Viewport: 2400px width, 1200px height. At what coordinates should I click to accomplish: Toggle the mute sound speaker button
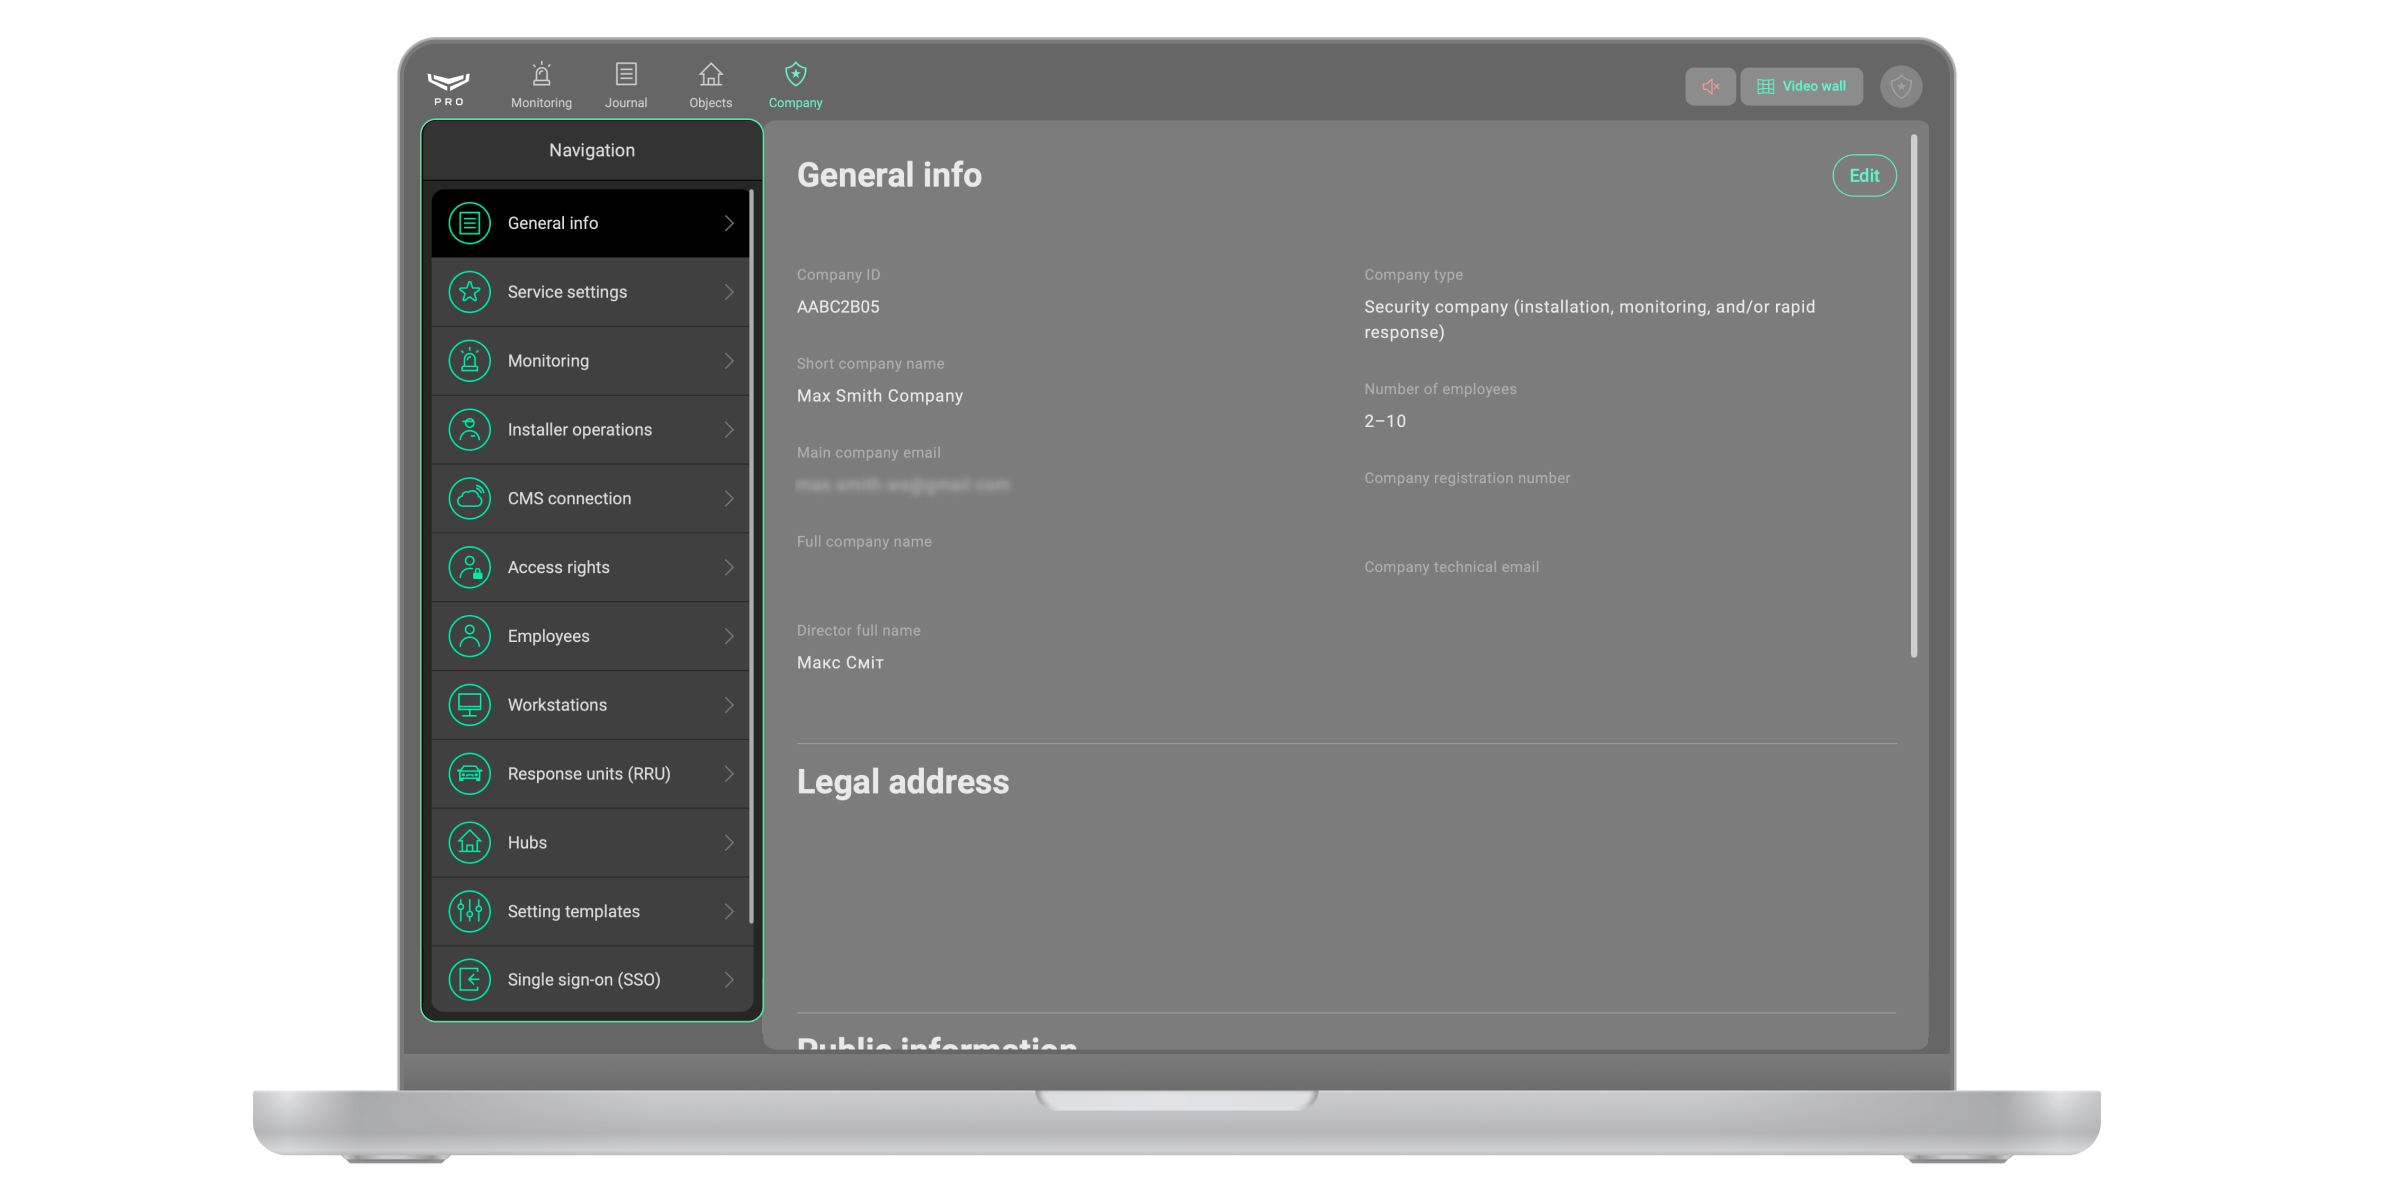coord(1711,86)
